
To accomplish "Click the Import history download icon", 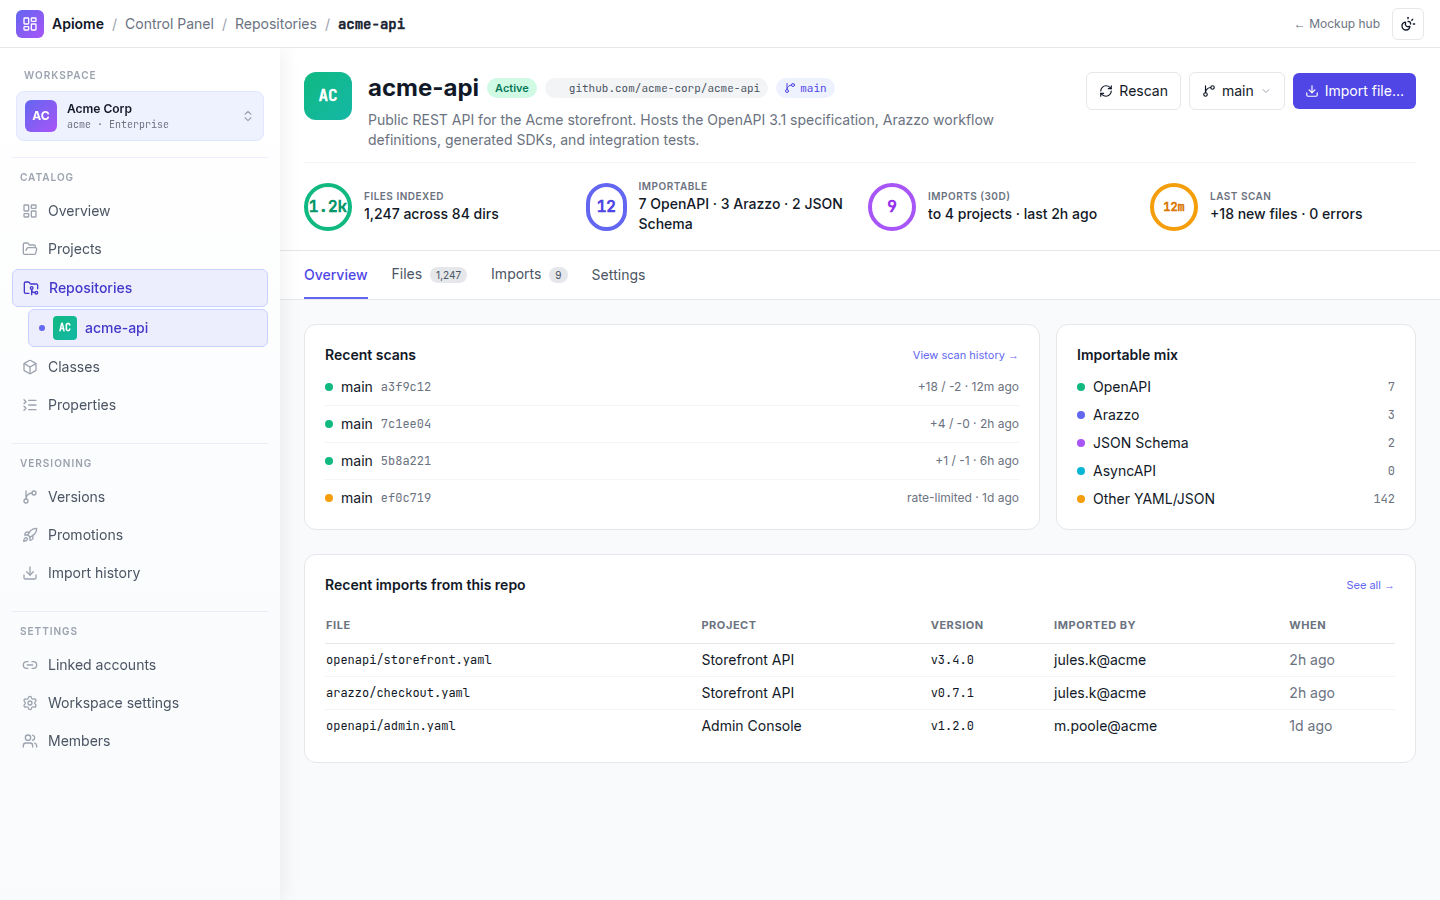I will pos(30,573).
